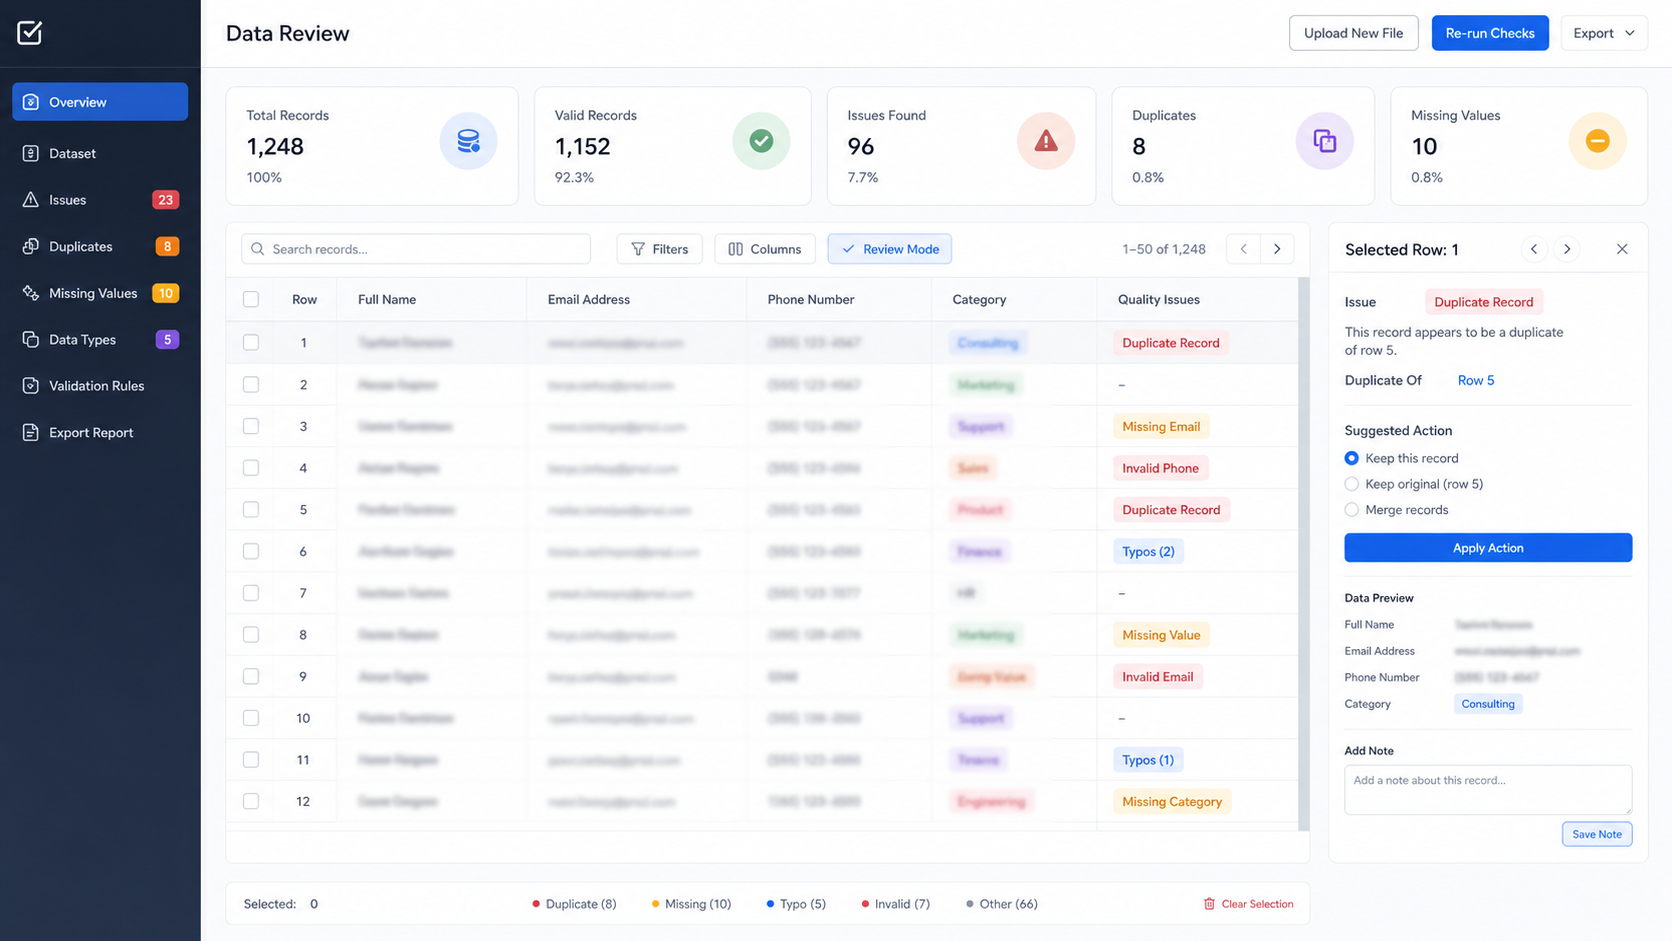Image resolution: width=1672 pixels, height=941 pixels.
Task: Click the Typo (5) legend item
Action: pos(796,904)
